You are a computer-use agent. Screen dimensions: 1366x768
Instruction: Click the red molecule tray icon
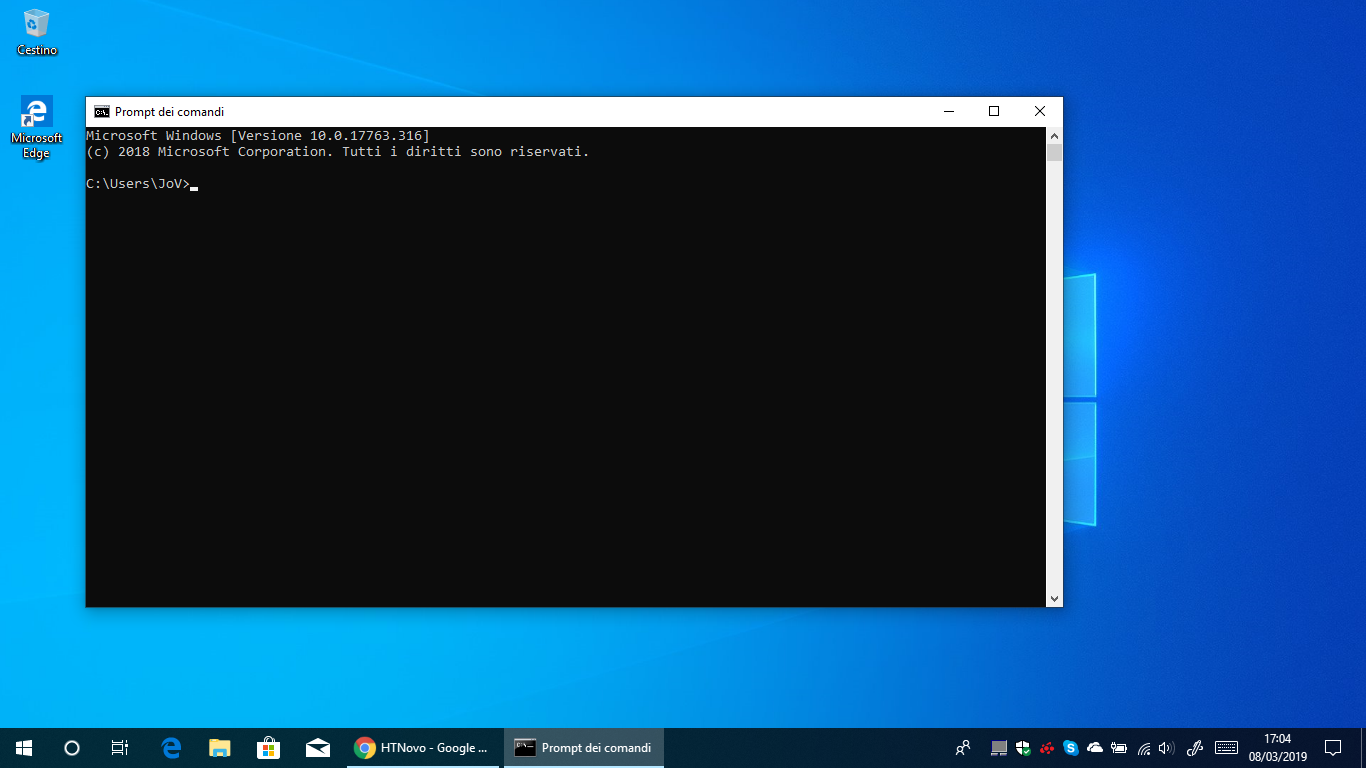1047,748
